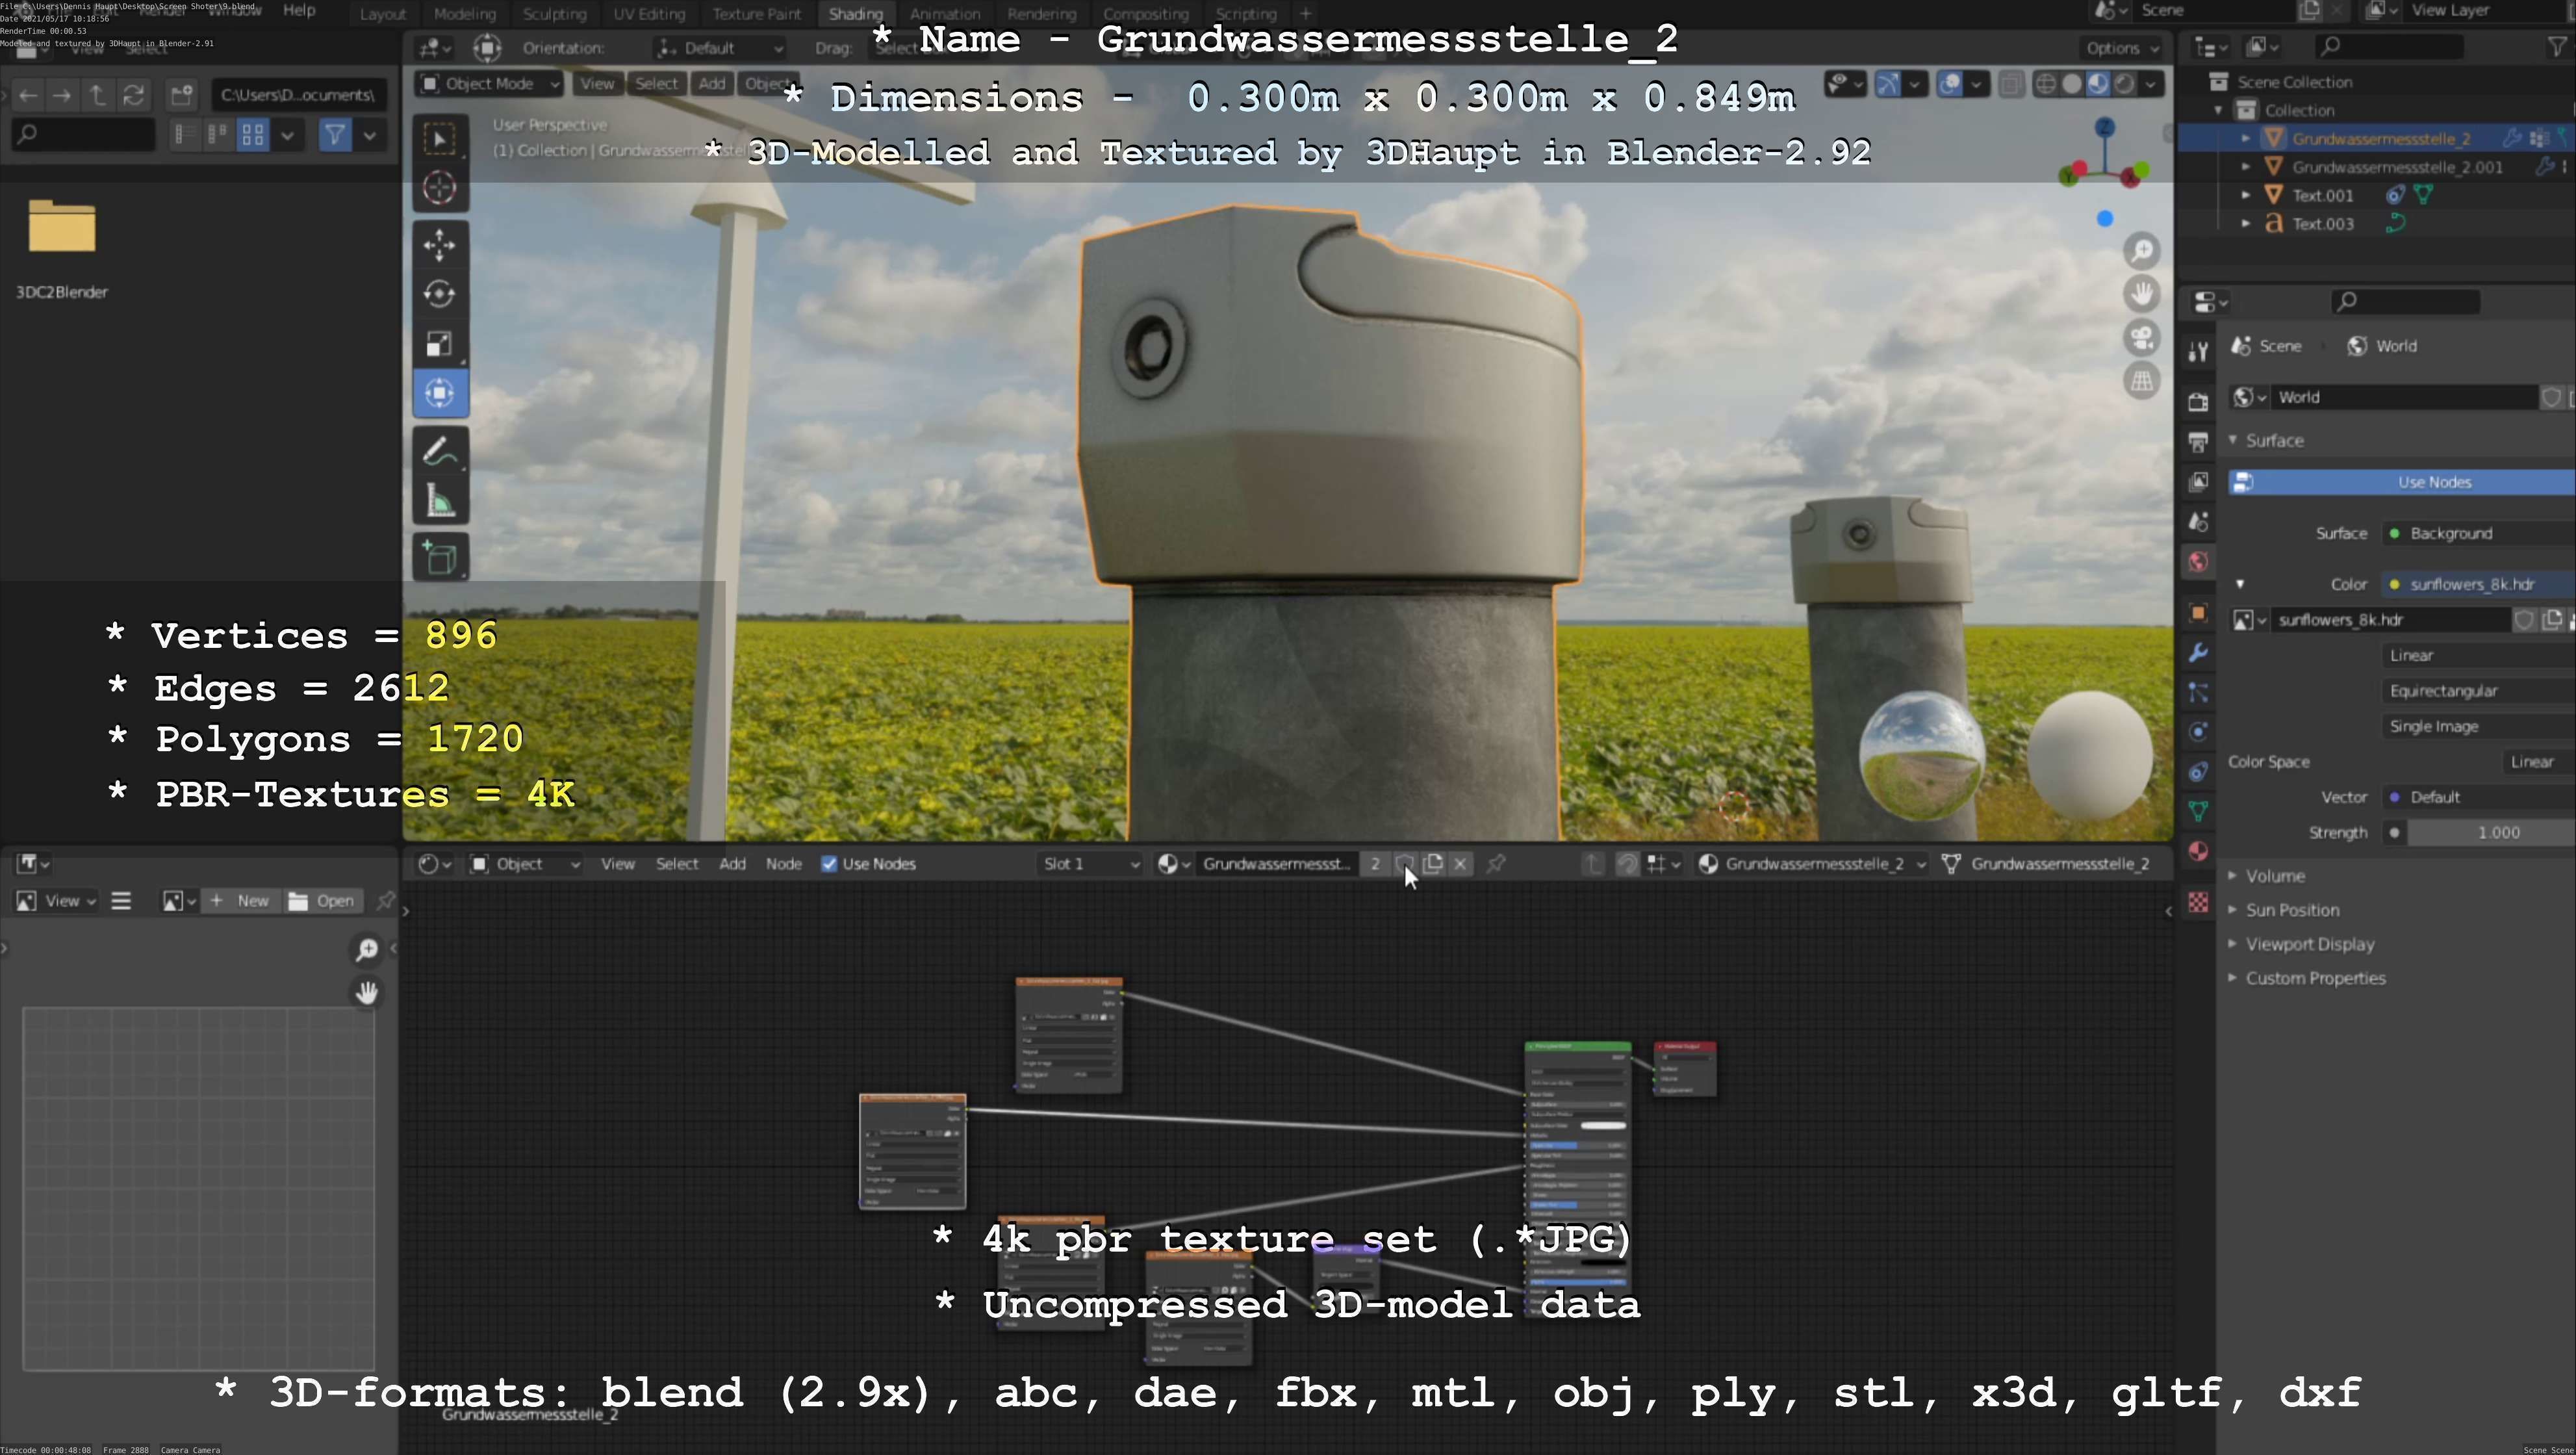Switch to rendered viewport shading mode

pyautogui.click(x=2124, y=84)
